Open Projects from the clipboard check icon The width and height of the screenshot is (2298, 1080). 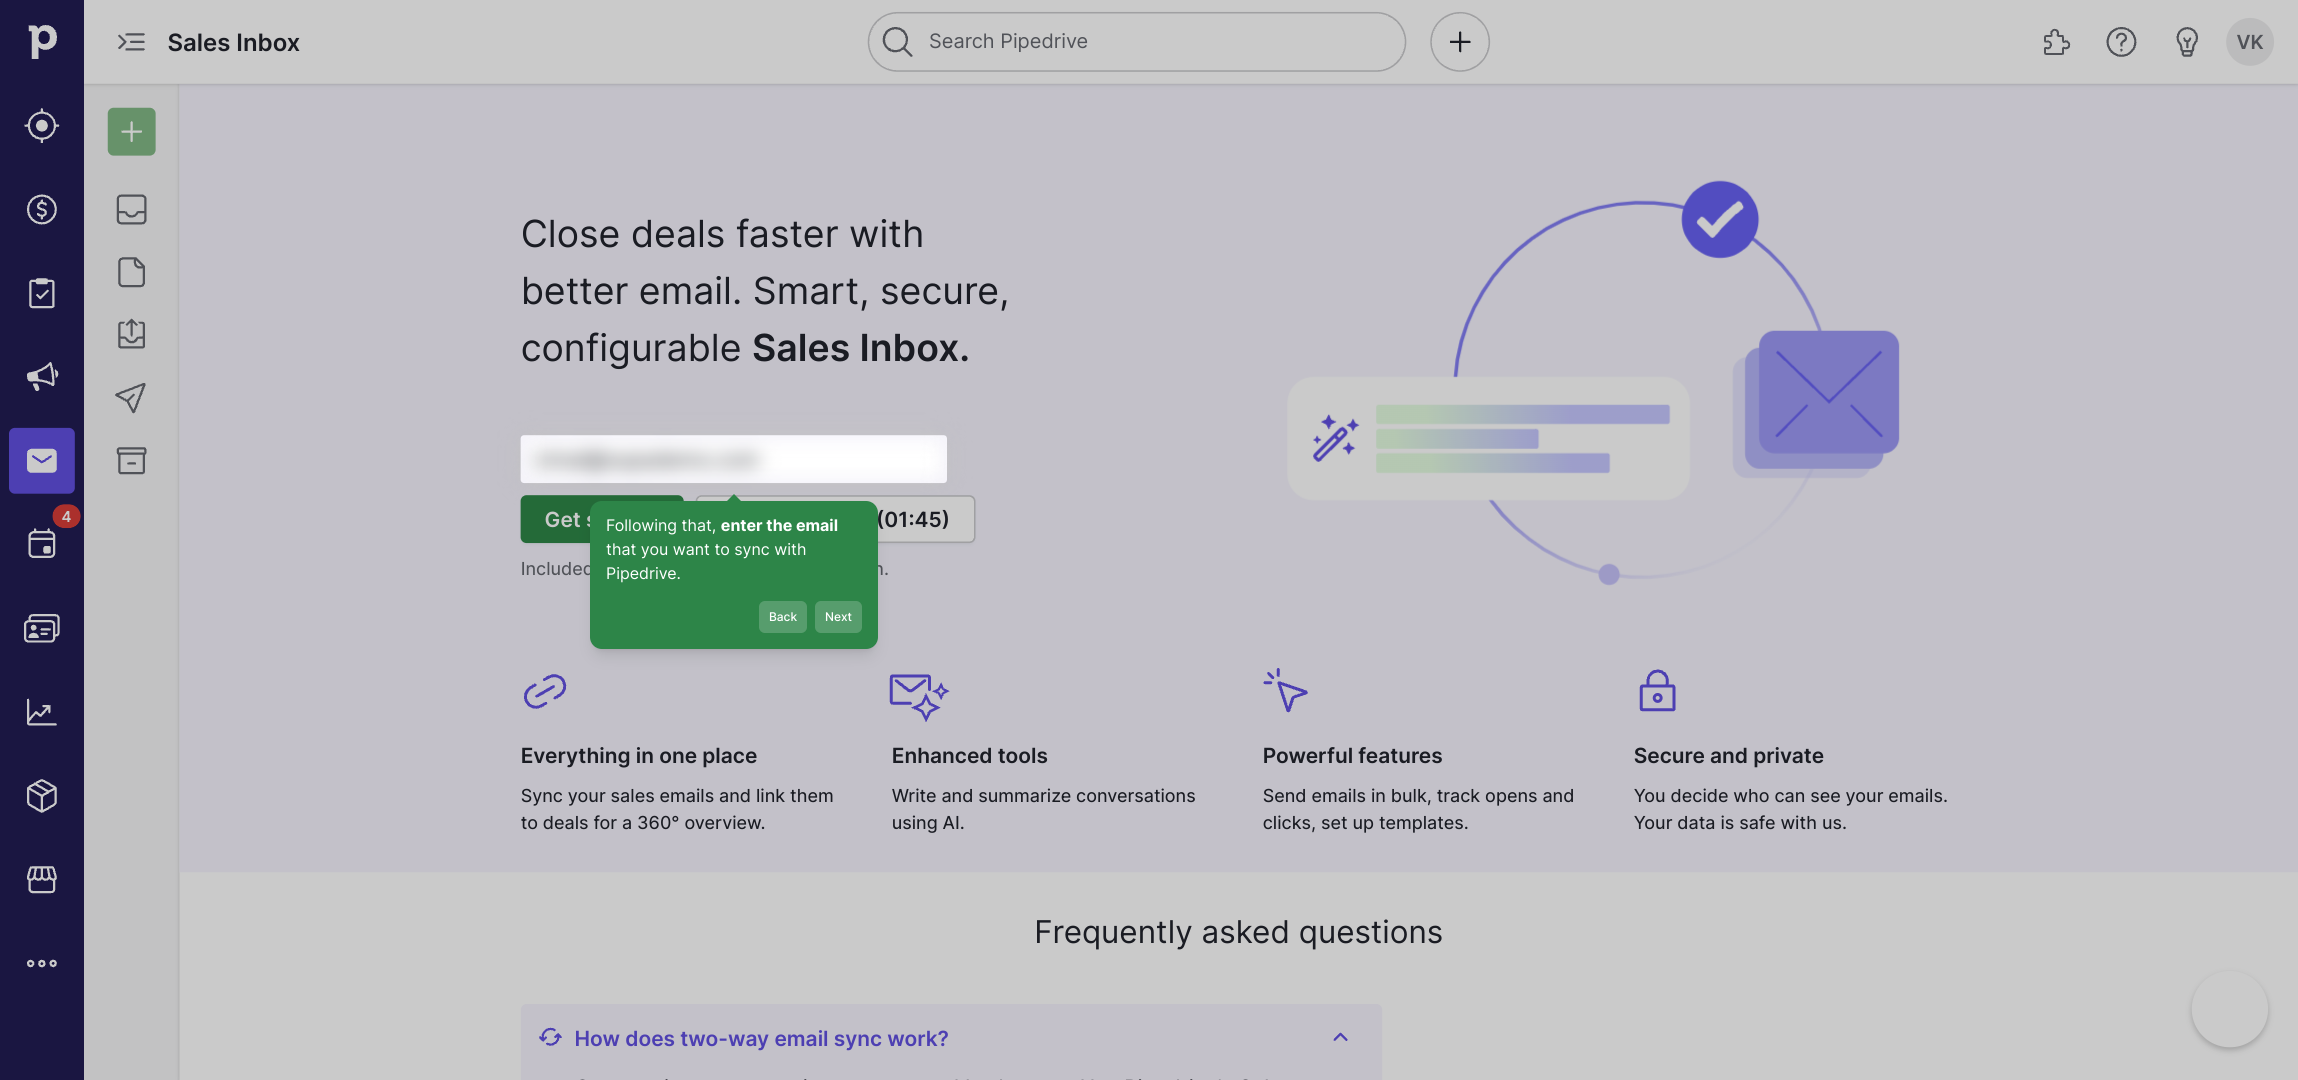[x=42, y=293]
